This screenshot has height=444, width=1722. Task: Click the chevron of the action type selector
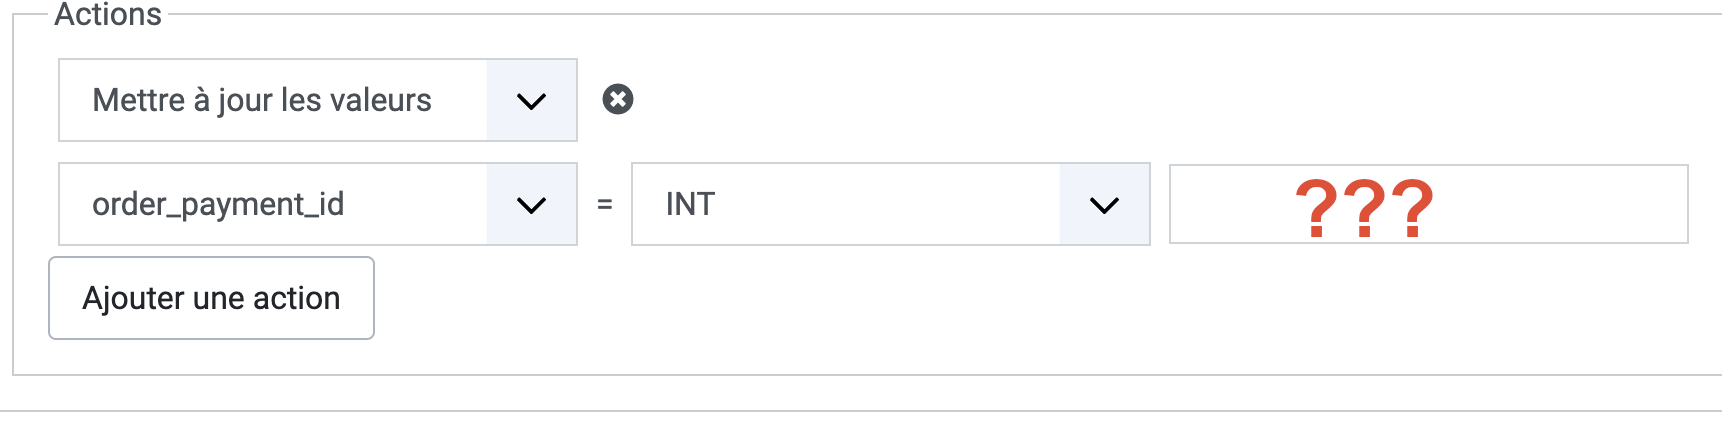tap(531, 100)
